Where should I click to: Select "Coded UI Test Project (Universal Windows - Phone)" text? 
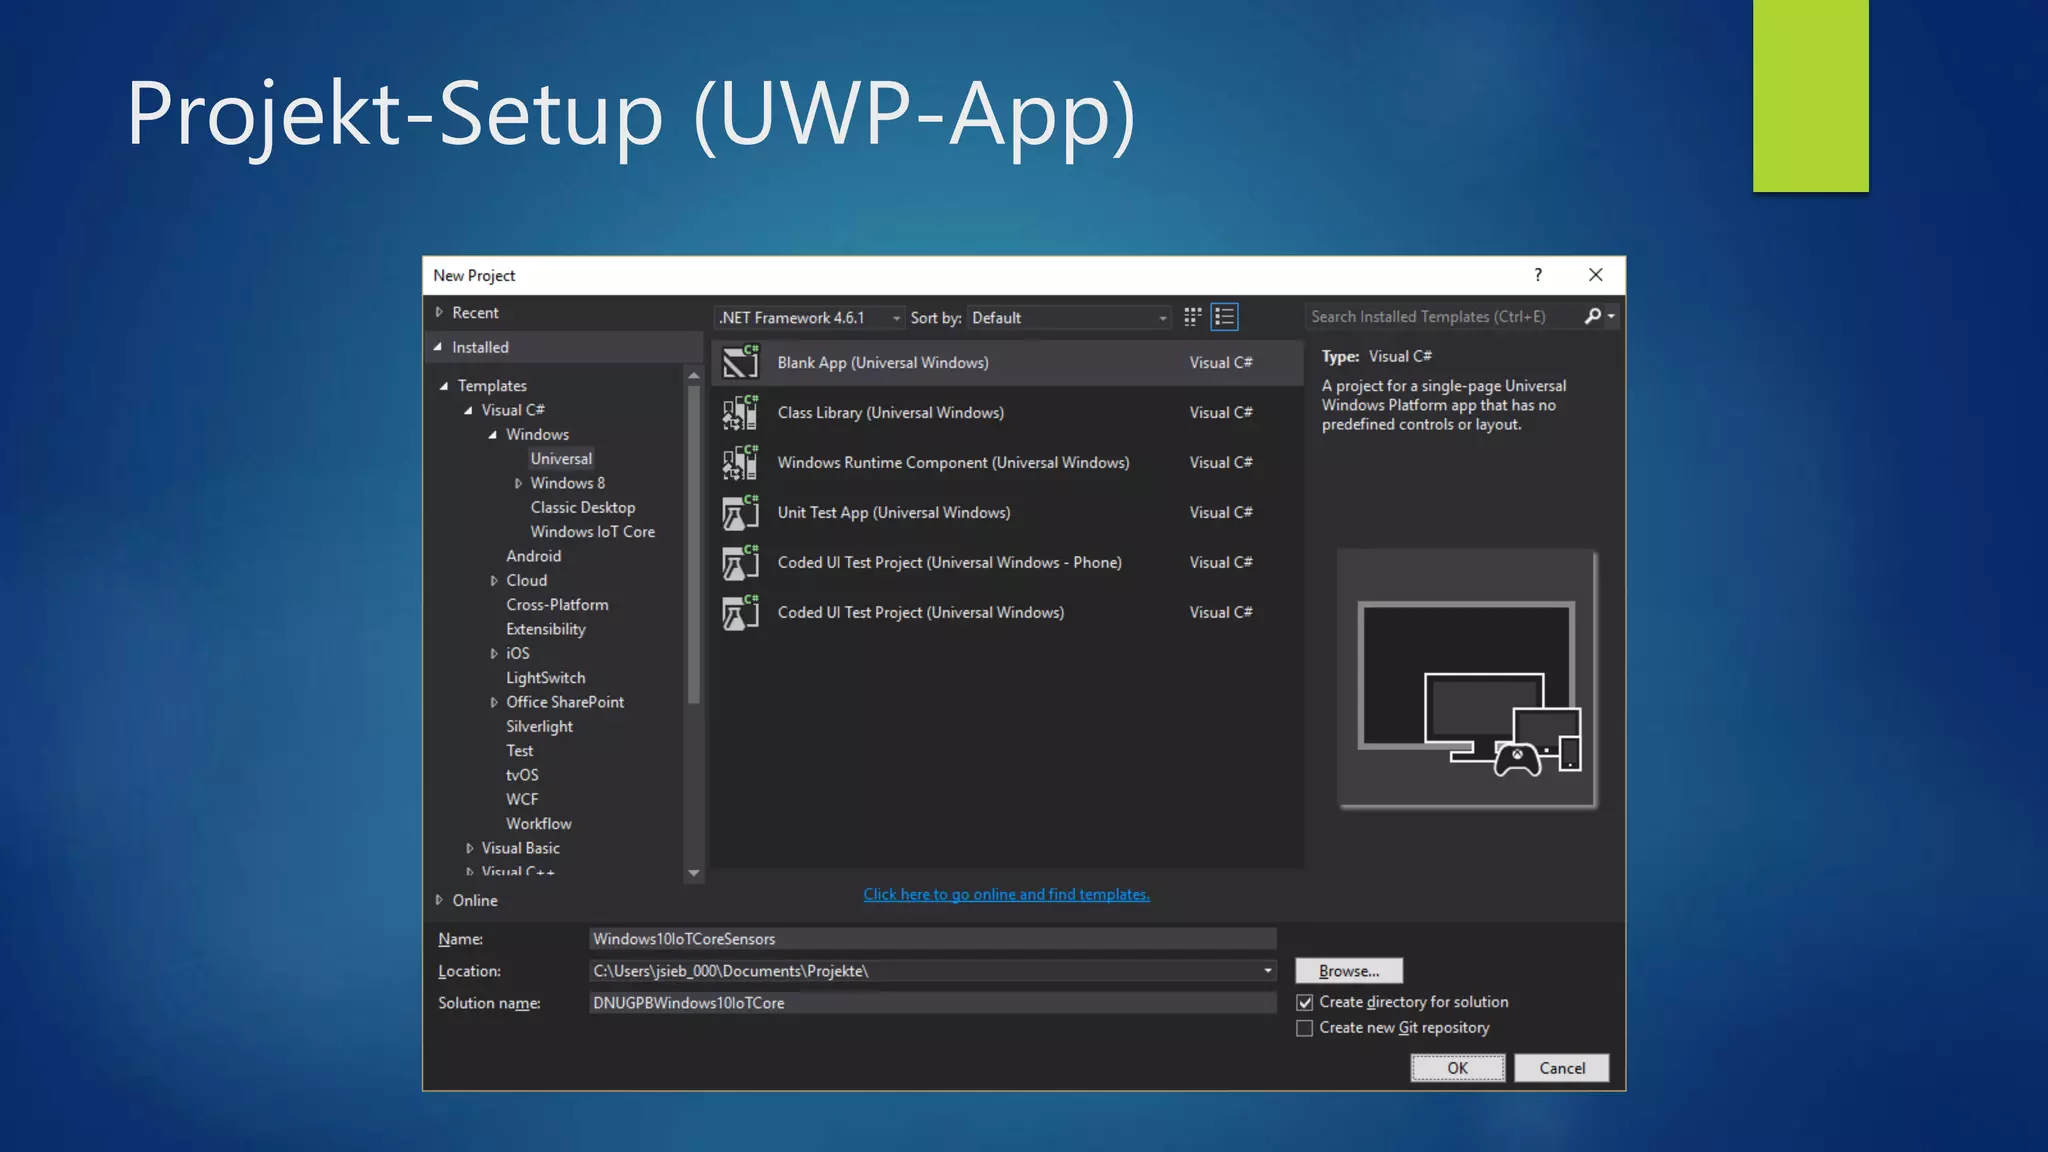[949, 562]
